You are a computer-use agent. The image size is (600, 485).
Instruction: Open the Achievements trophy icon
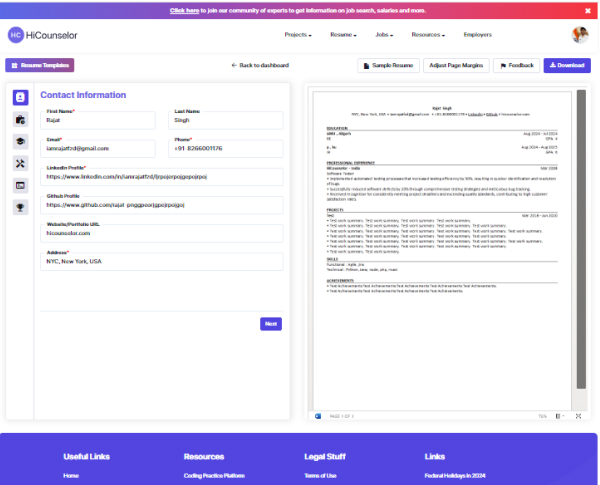tap(20, 207)
